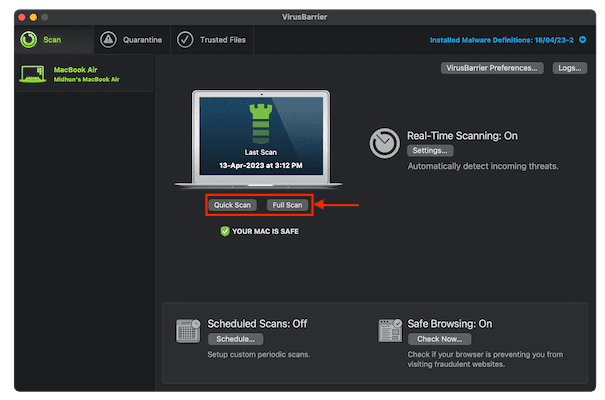Open VirusBarrier Preferences
Image resolution: width=605 pixels, height=400 pixels.
pos(492,68)
